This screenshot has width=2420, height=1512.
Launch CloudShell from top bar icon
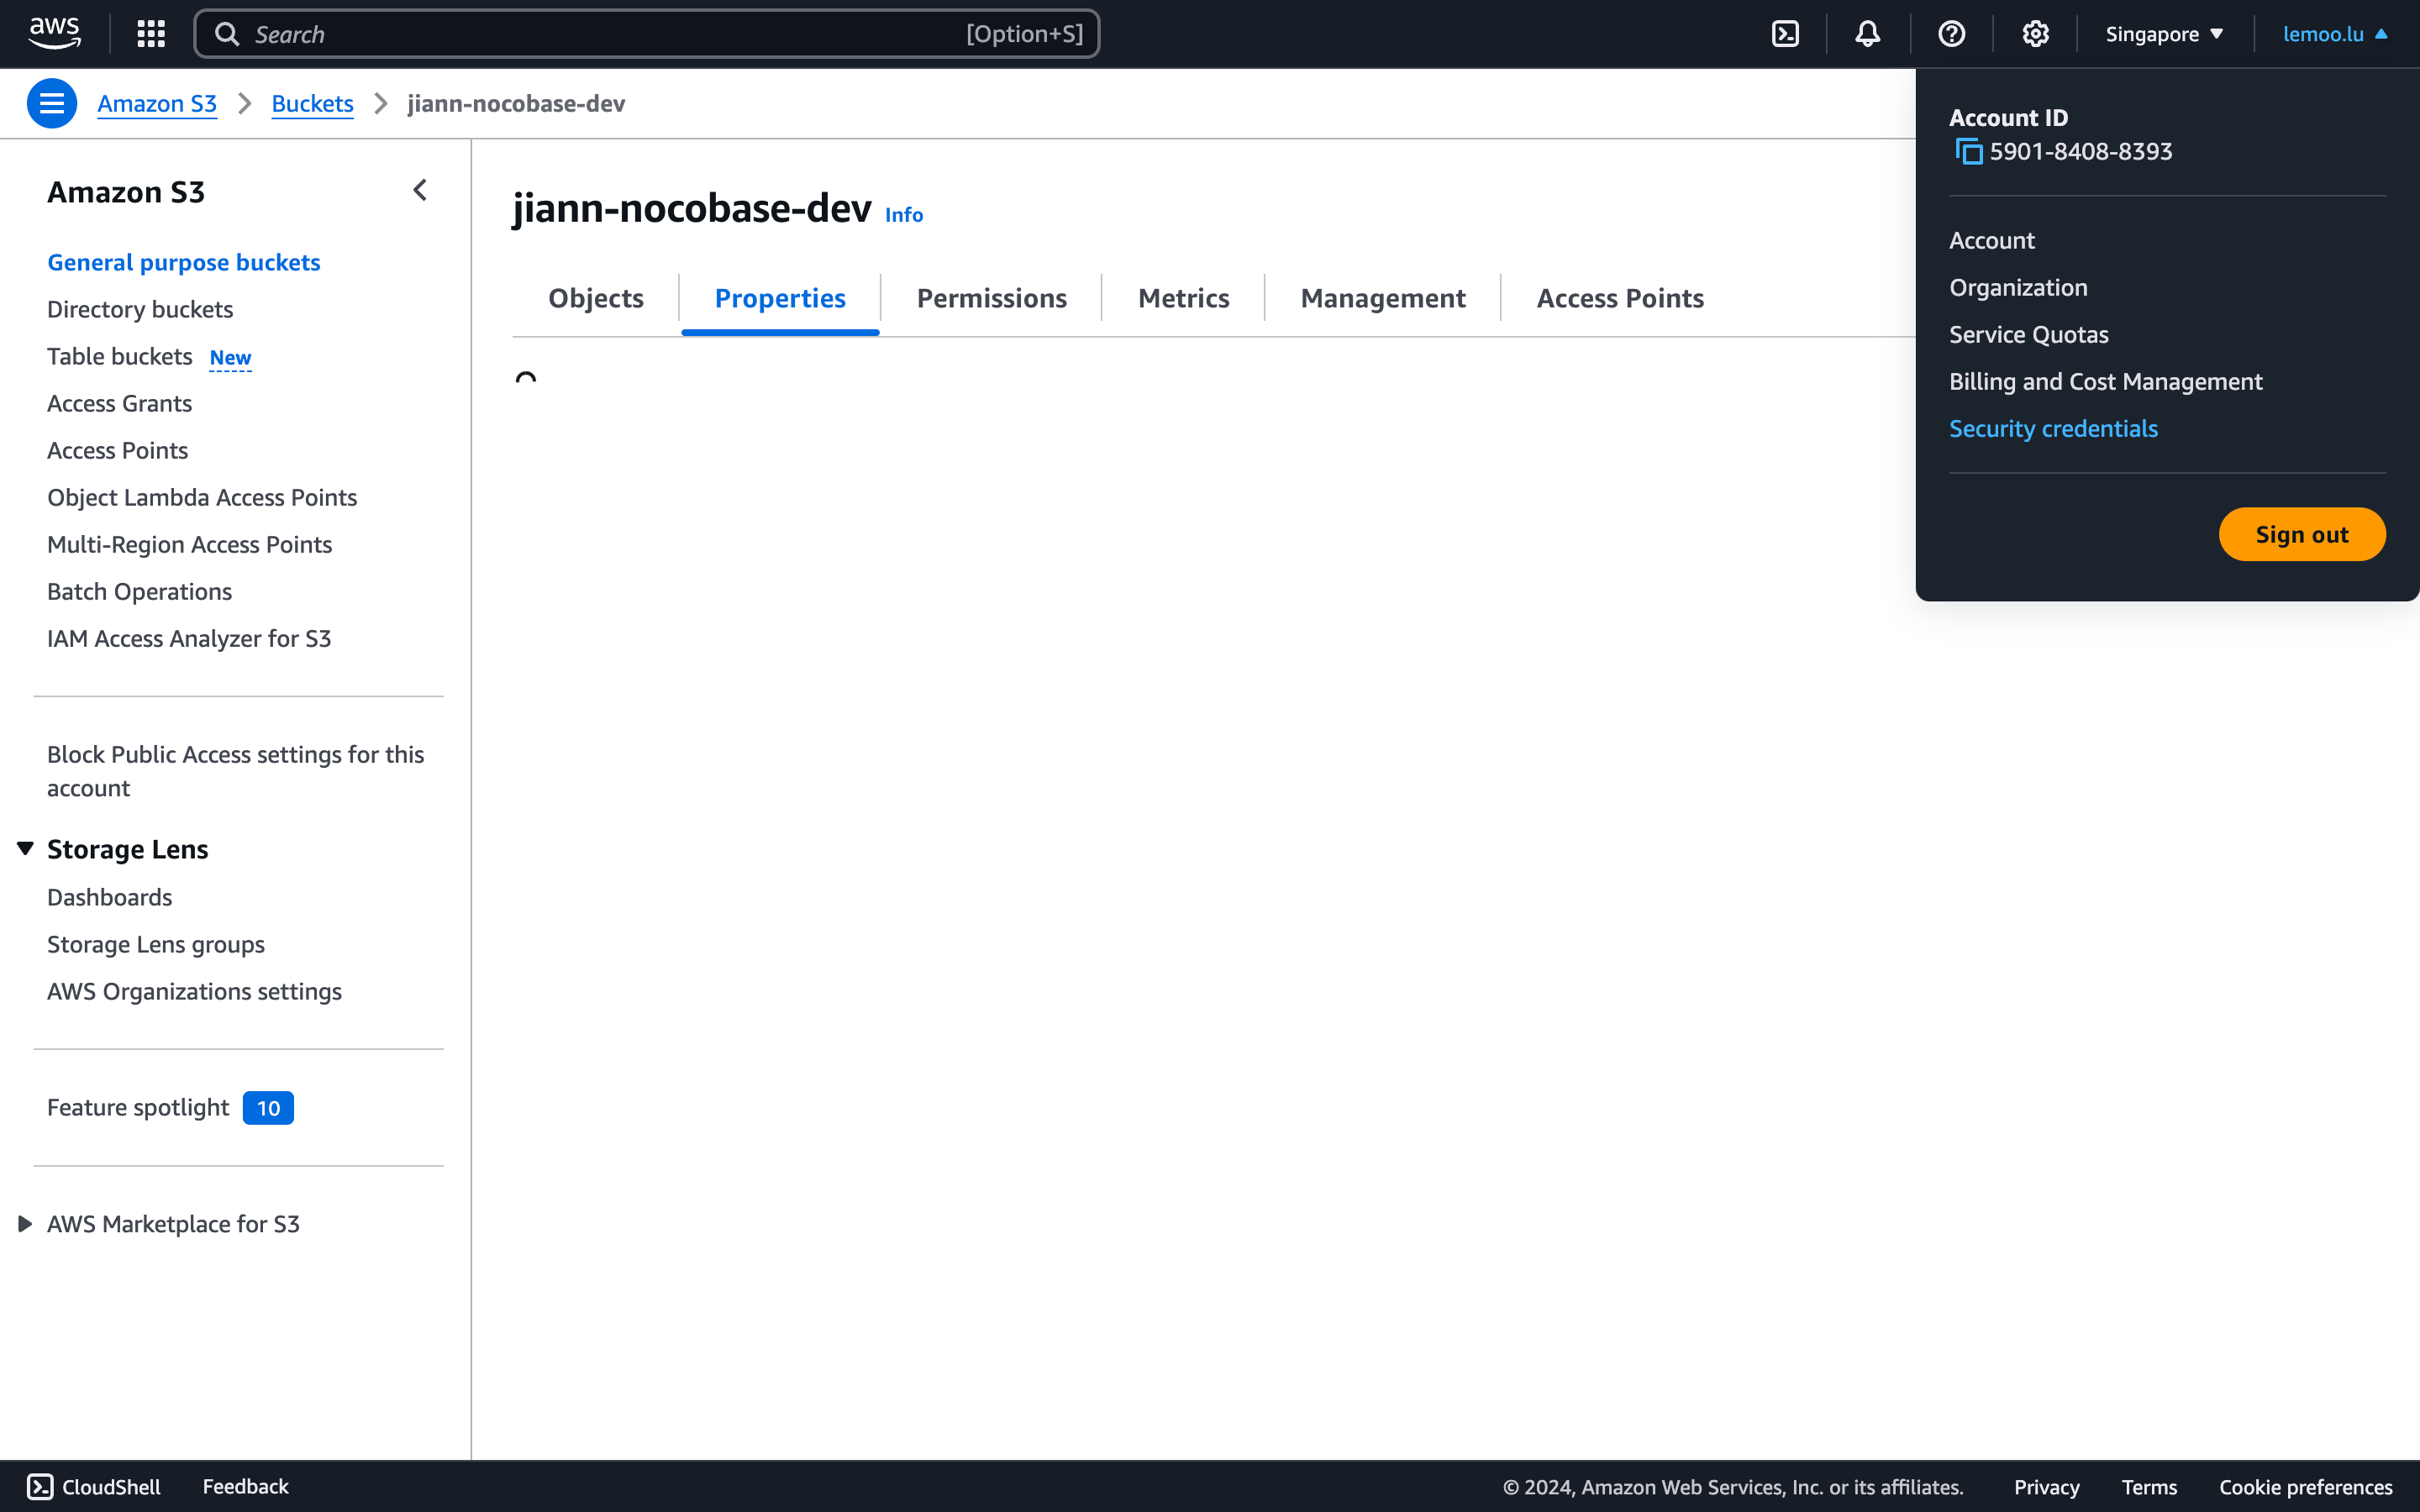click(1785, 34)
